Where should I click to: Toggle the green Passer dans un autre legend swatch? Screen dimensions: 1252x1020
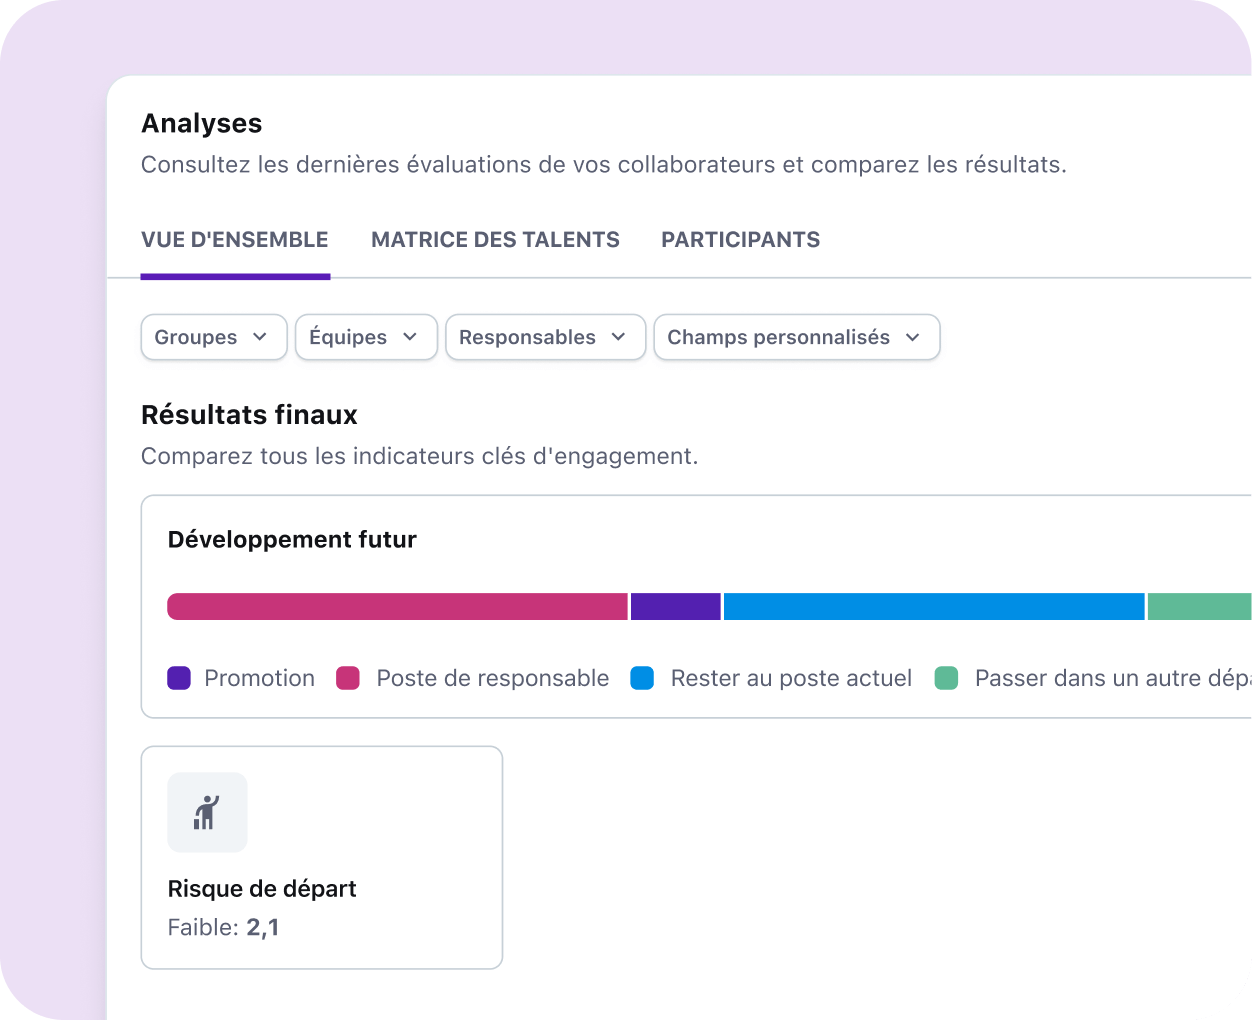[946, 678]
